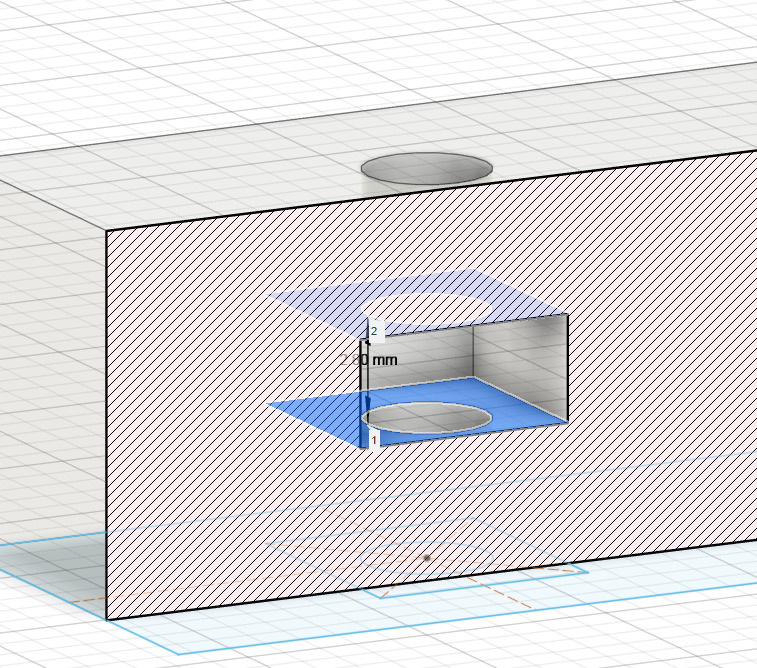Click the origin point dot on the section face
The width and height of the screenshot is (757, 668).
click(x=427, y=558)
